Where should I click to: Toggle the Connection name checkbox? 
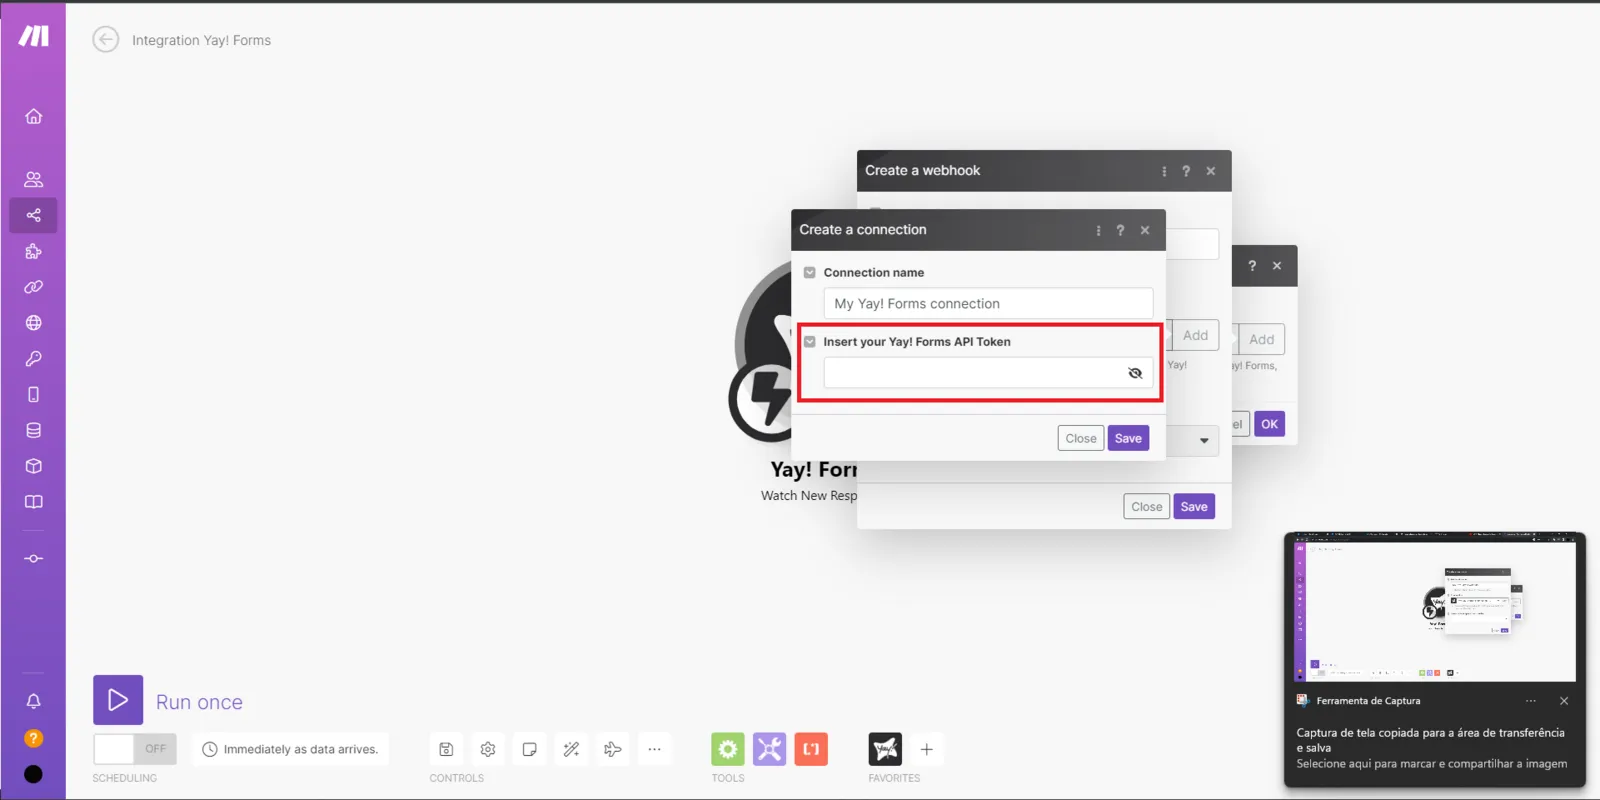810,272
